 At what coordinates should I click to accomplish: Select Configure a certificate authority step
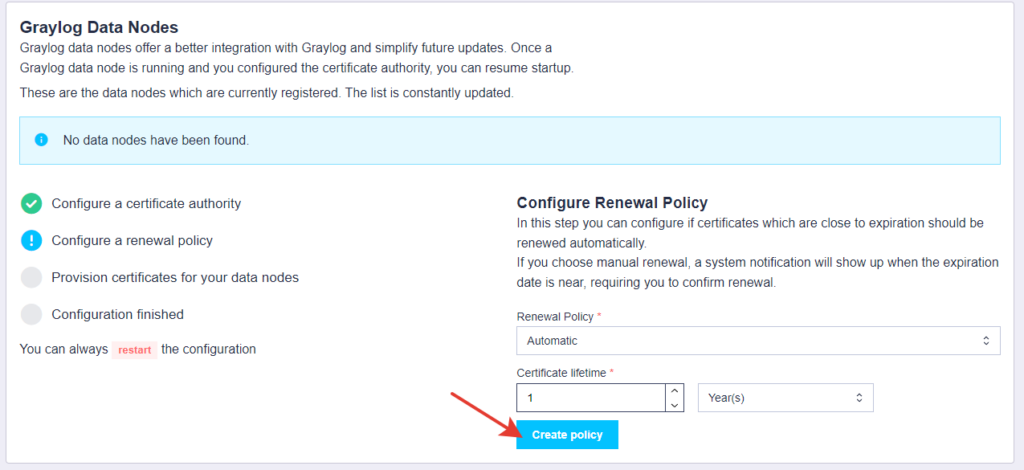(x=146, y=204)
